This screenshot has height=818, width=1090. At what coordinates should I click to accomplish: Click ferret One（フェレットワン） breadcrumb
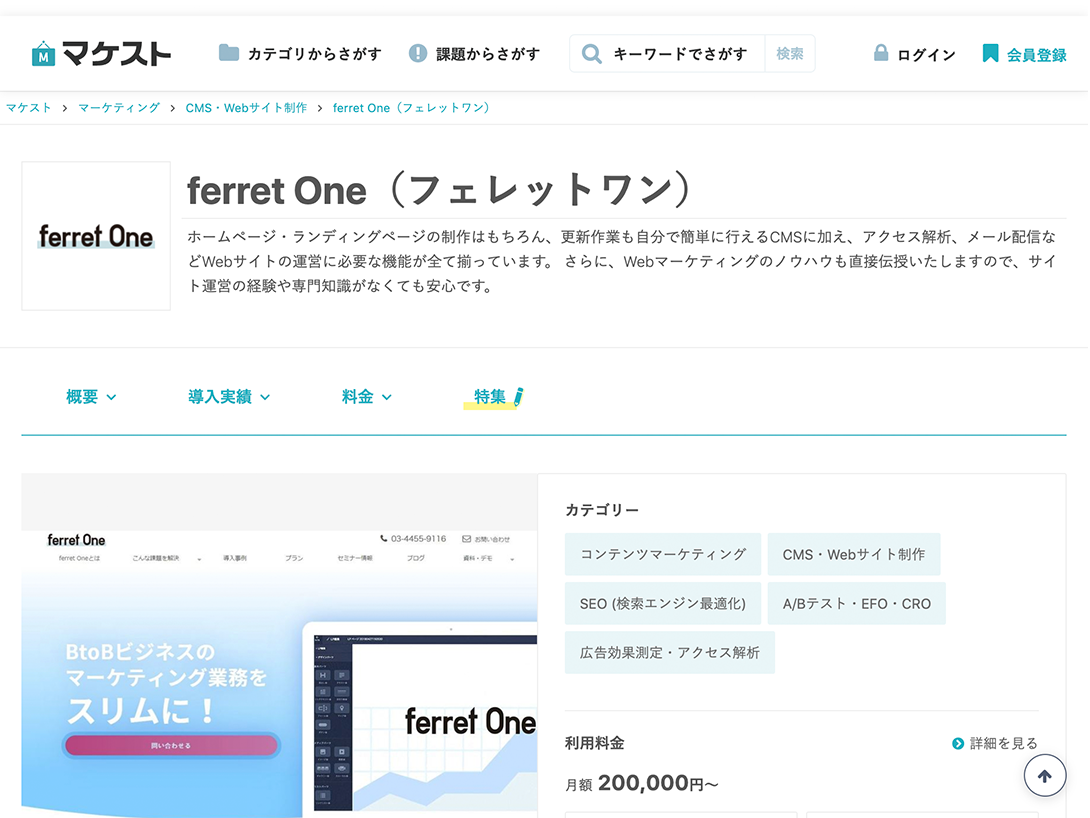tap(412, 108)
